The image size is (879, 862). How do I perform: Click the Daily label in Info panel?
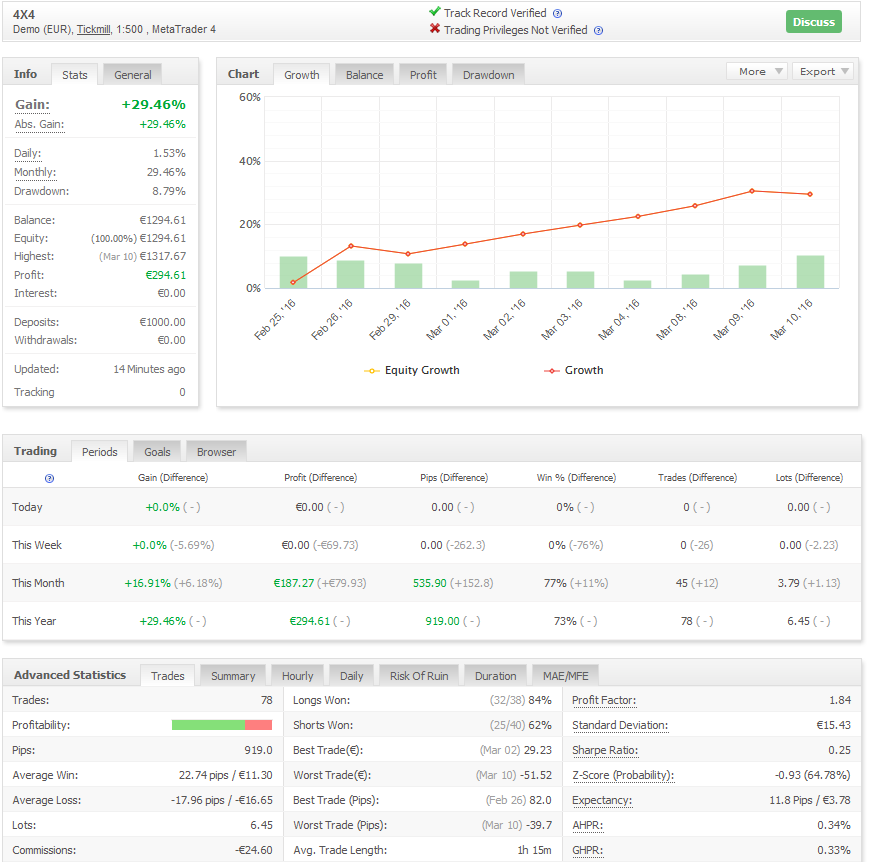[27, 154]
